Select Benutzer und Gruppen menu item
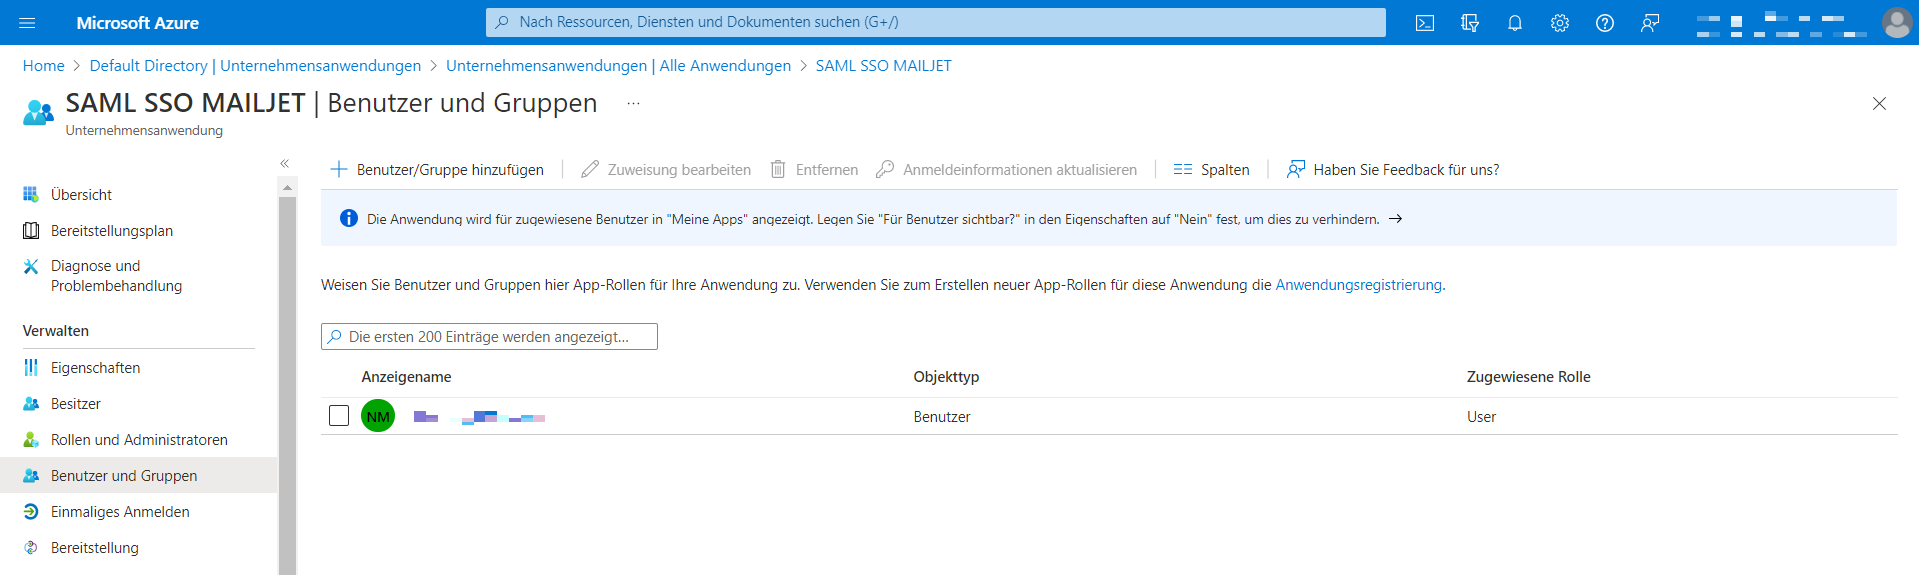 click(x=138, y=476)
